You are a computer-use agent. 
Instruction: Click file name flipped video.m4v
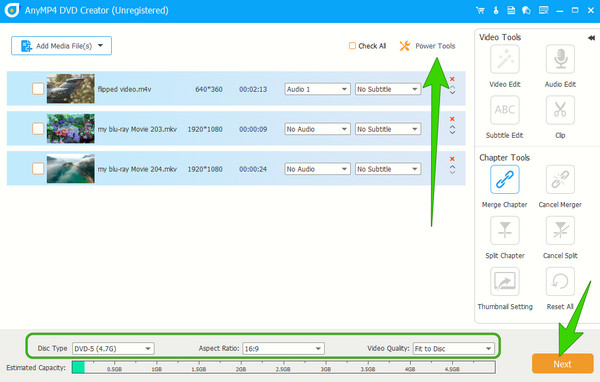124,89
